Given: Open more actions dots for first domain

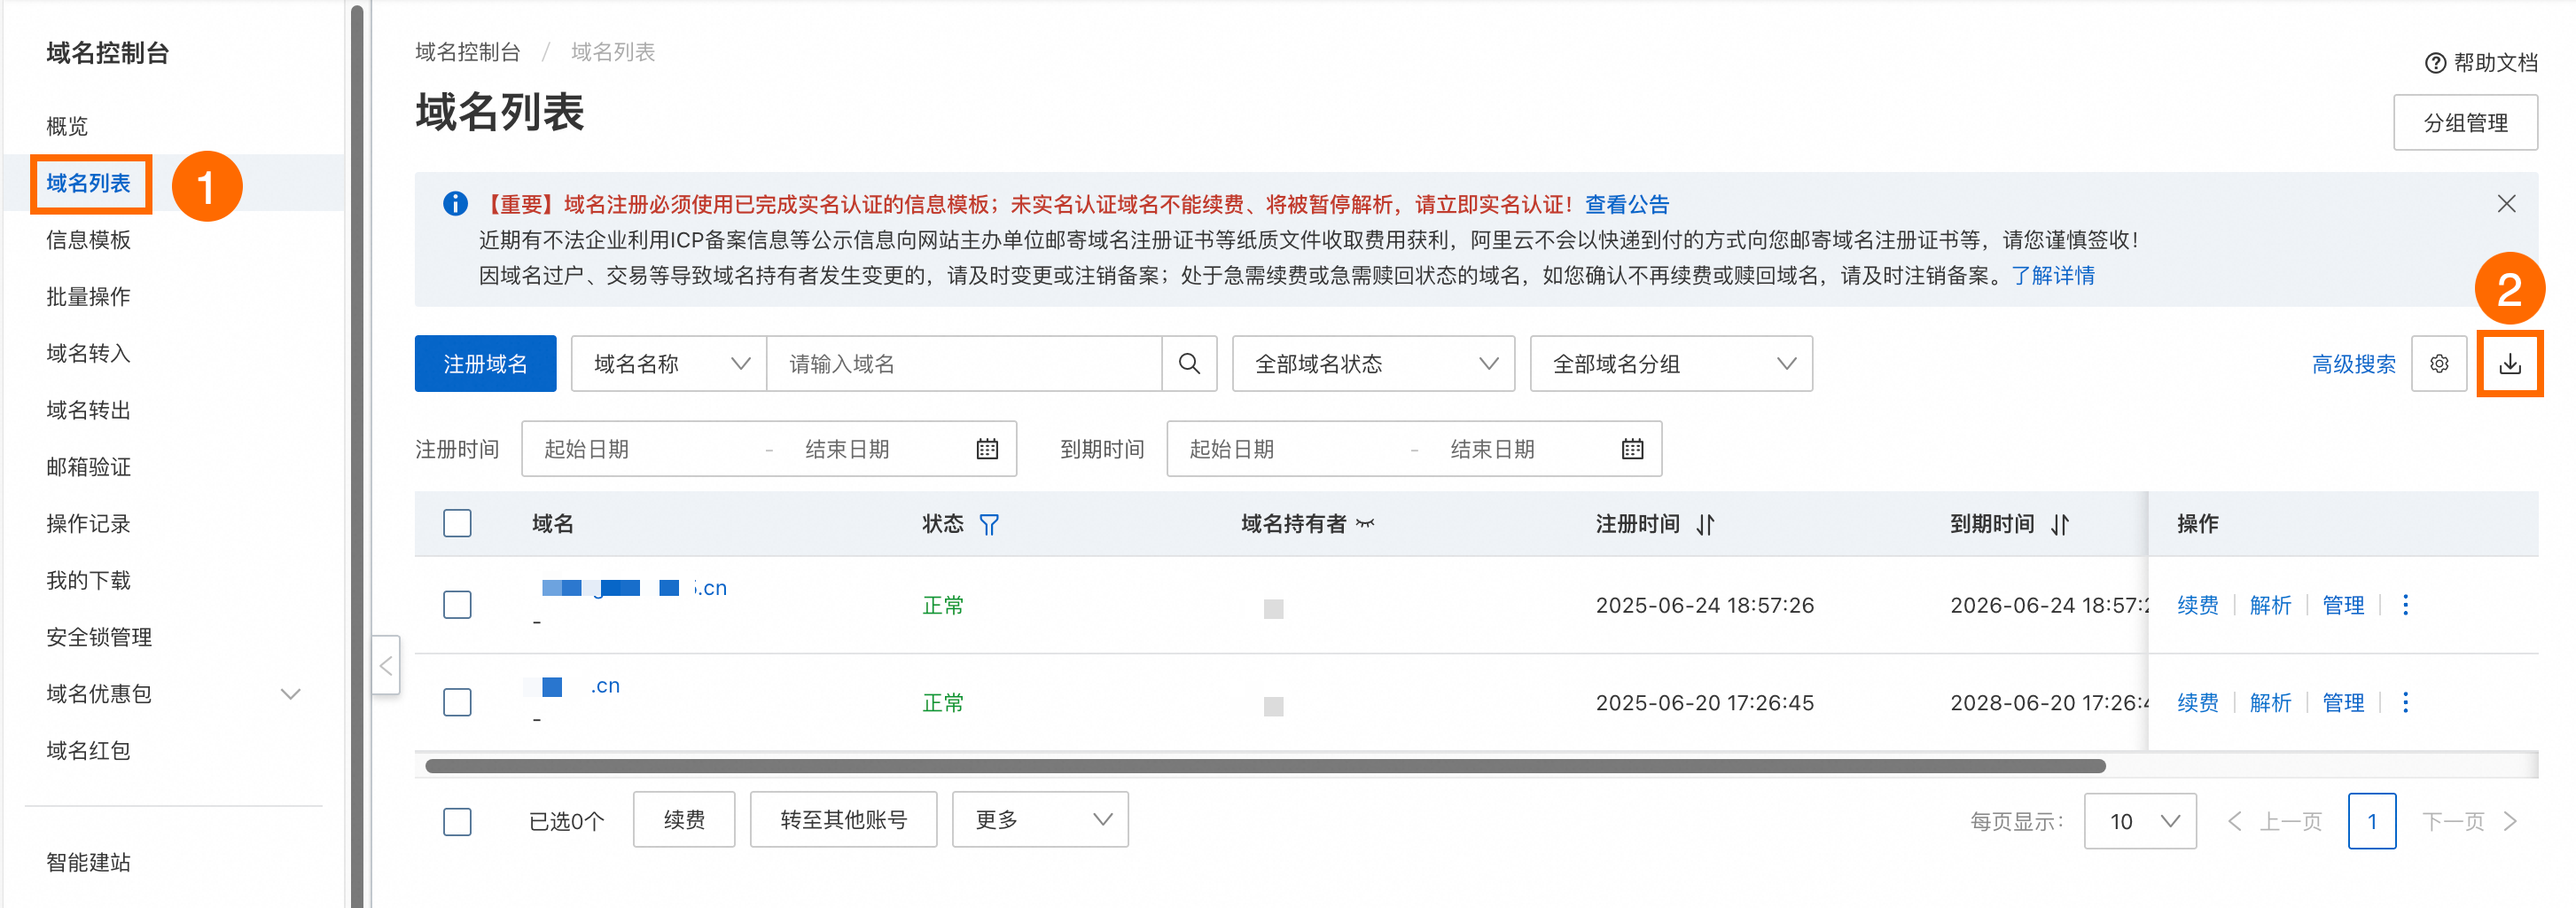Looking at the screenshot, I should point(2405,604).
